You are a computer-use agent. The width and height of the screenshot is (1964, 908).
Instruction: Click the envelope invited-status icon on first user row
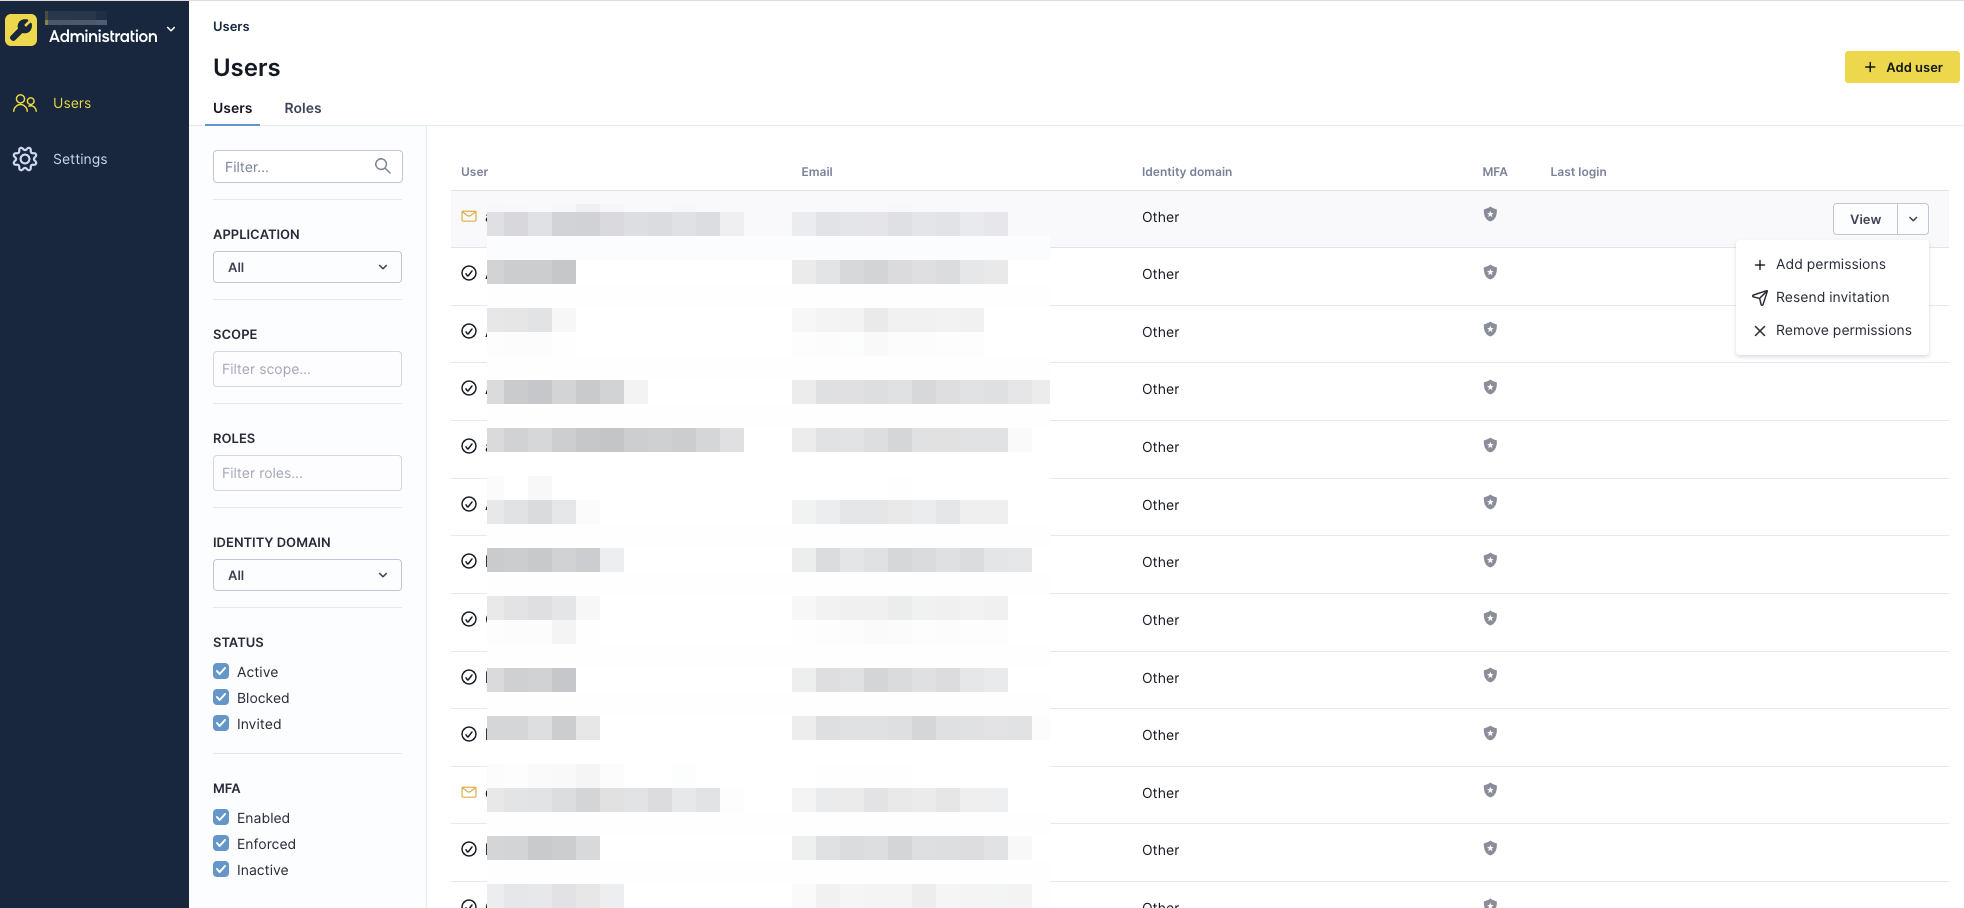(x=468, y=215)
